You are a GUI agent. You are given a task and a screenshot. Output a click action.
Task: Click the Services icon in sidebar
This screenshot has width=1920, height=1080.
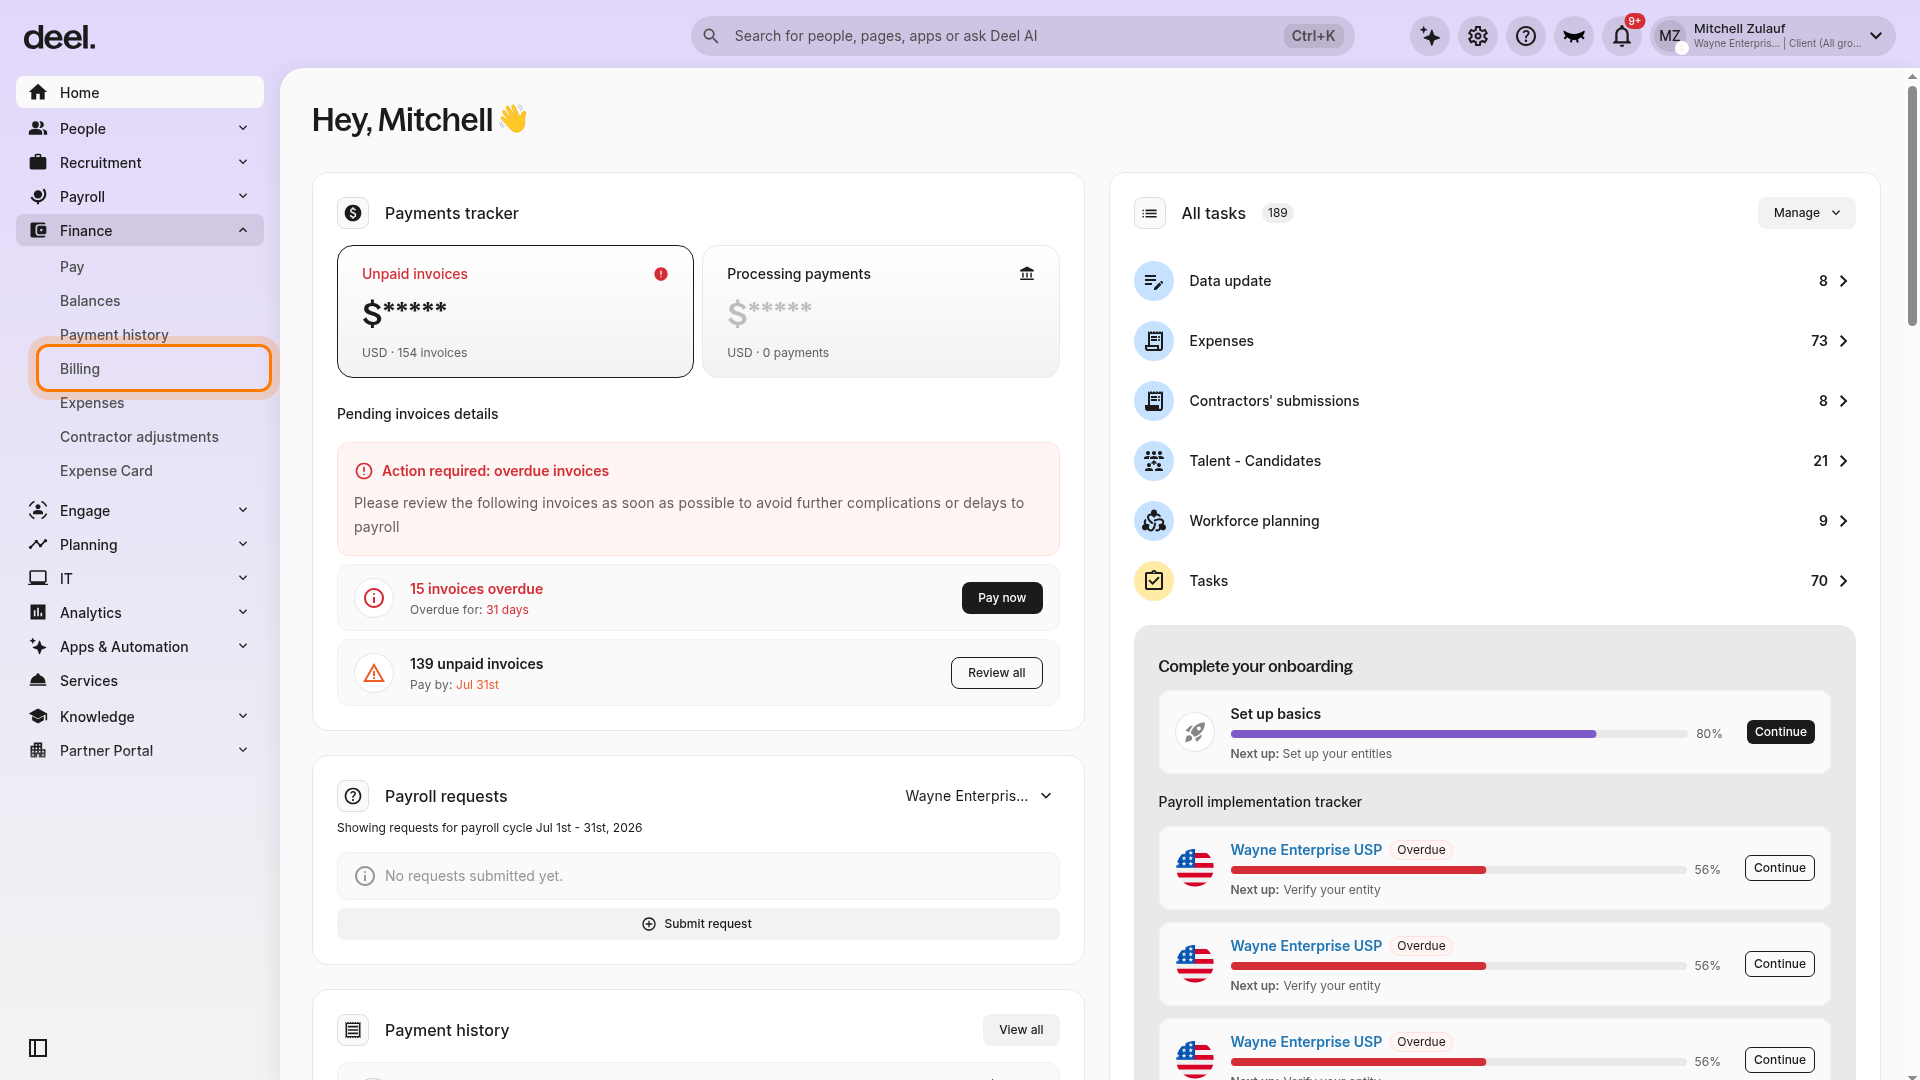pos(38,681)
